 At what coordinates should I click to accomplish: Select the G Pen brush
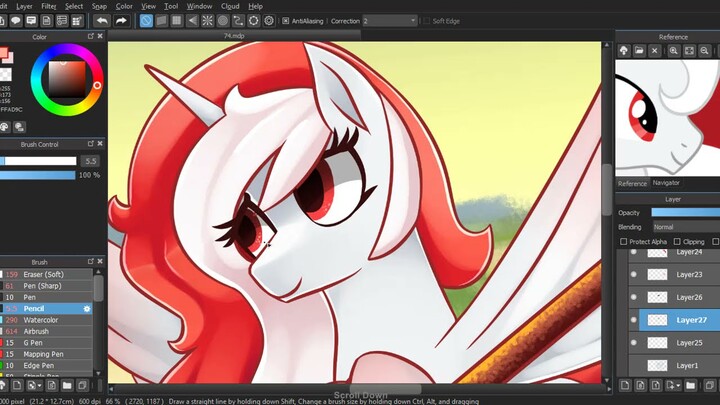(46, 343)
